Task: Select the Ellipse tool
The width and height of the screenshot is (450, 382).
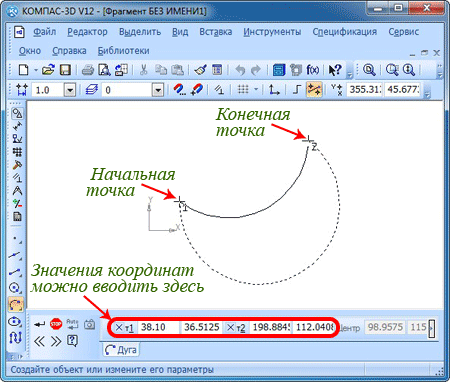Action: [16, 322]
